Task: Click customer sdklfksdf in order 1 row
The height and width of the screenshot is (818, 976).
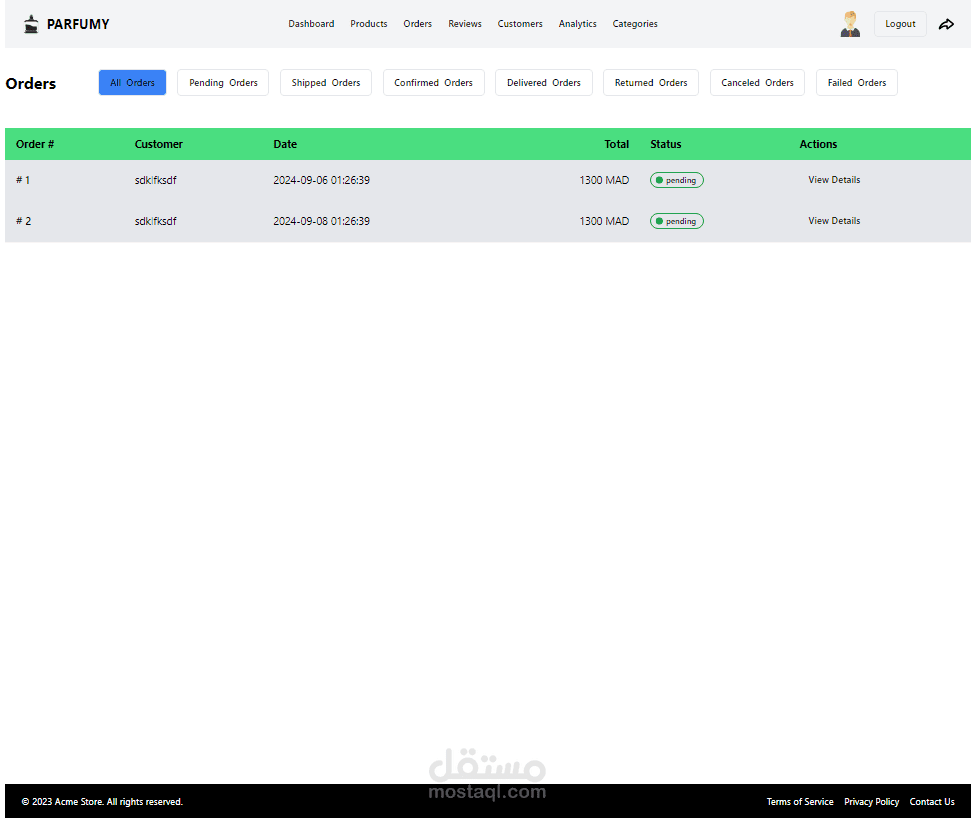Action: [x=156, y=180]
